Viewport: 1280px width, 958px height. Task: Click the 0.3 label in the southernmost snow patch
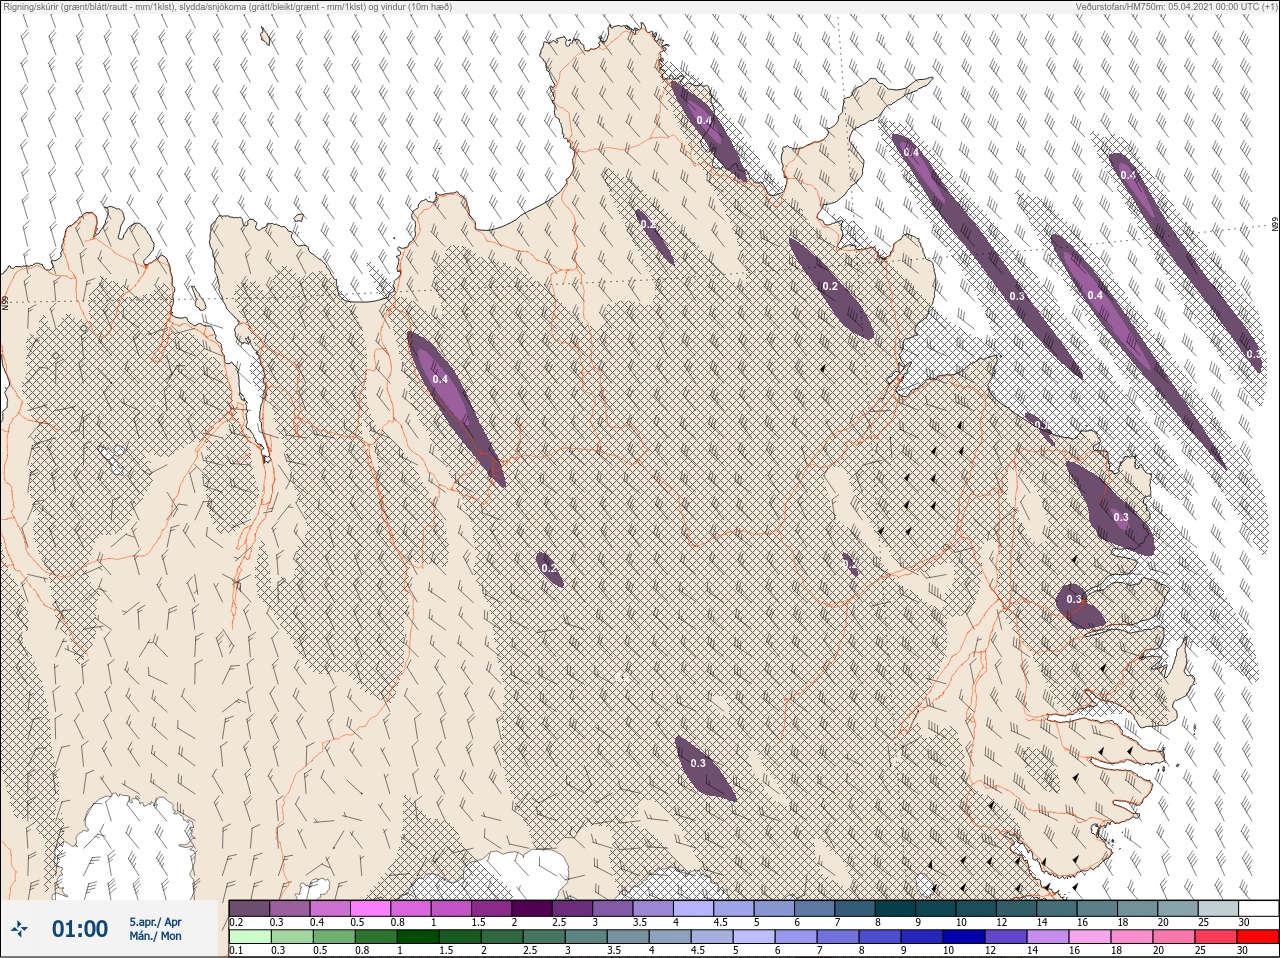pyautogui.click(x=698, y=763)
